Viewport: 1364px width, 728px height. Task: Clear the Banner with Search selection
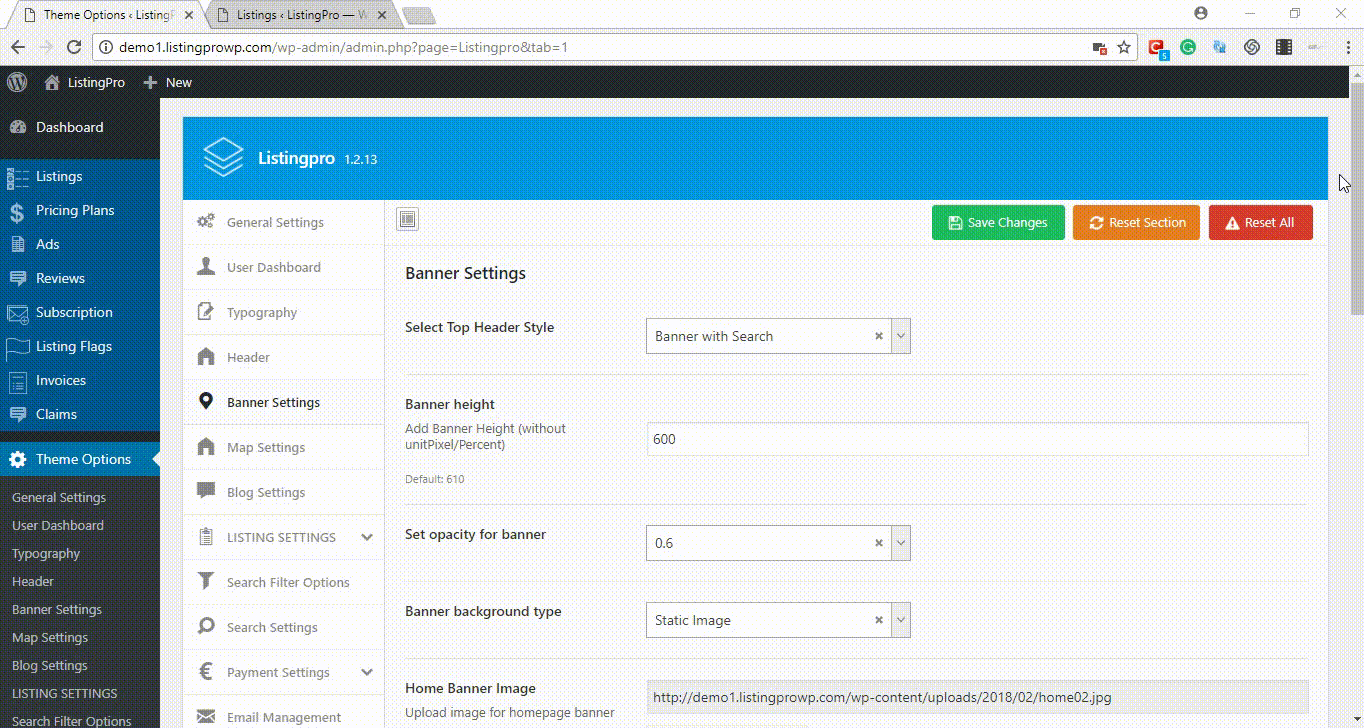pos(879,336)
